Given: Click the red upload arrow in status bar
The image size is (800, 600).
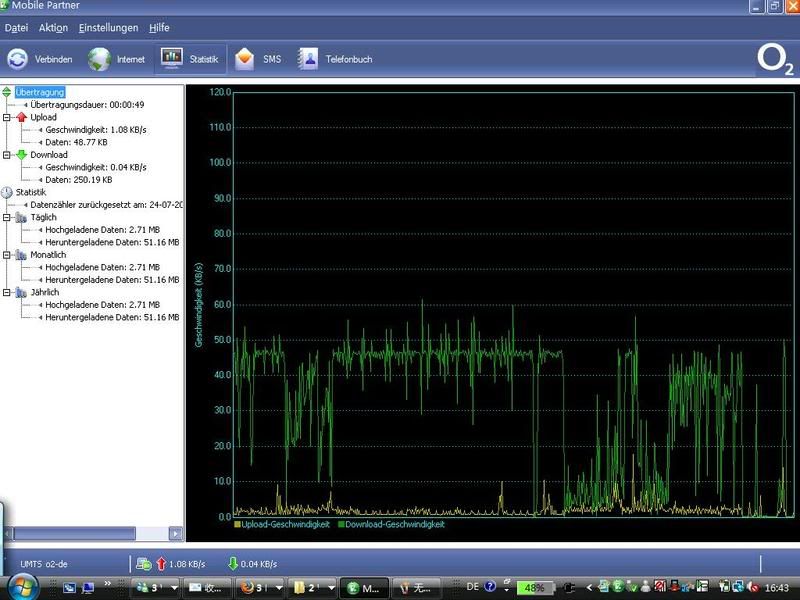Looking at the screenshot, I should [x=162, y=564].
